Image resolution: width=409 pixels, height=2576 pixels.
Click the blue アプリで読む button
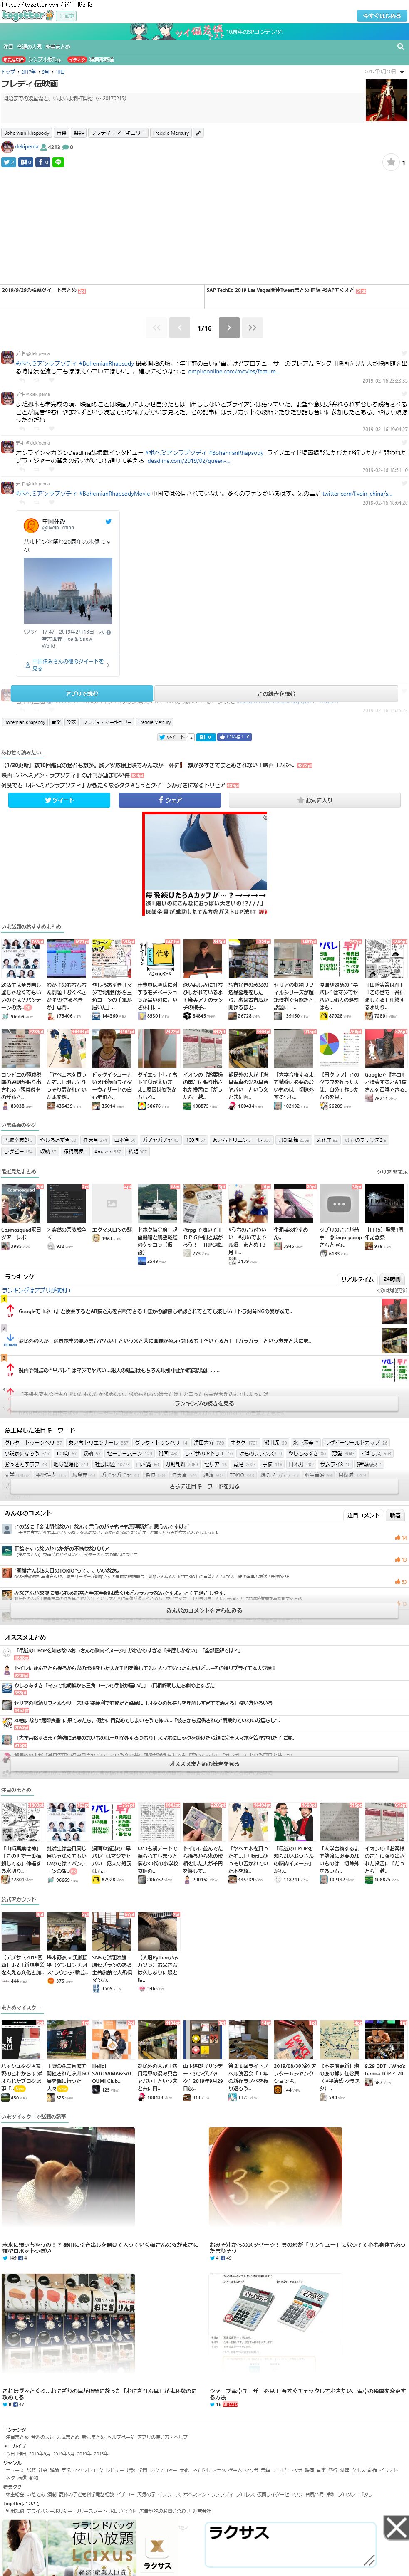pos(82,693)
